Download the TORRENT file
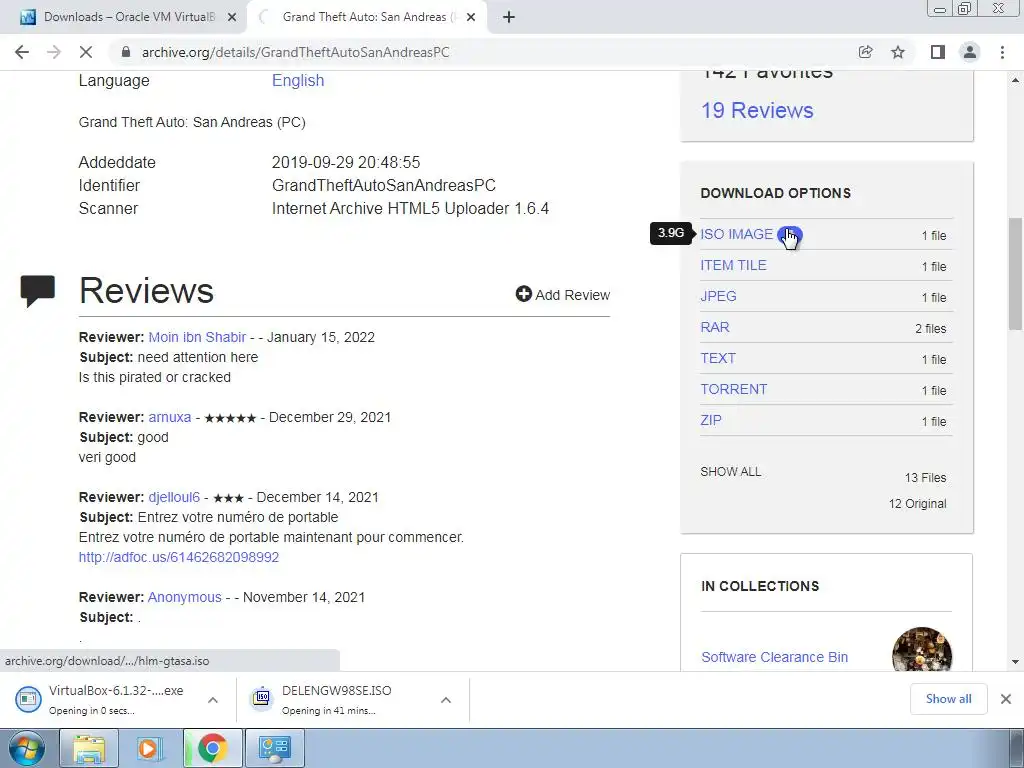This screenshot has height=768, width=1024. [x=733, y=389]
